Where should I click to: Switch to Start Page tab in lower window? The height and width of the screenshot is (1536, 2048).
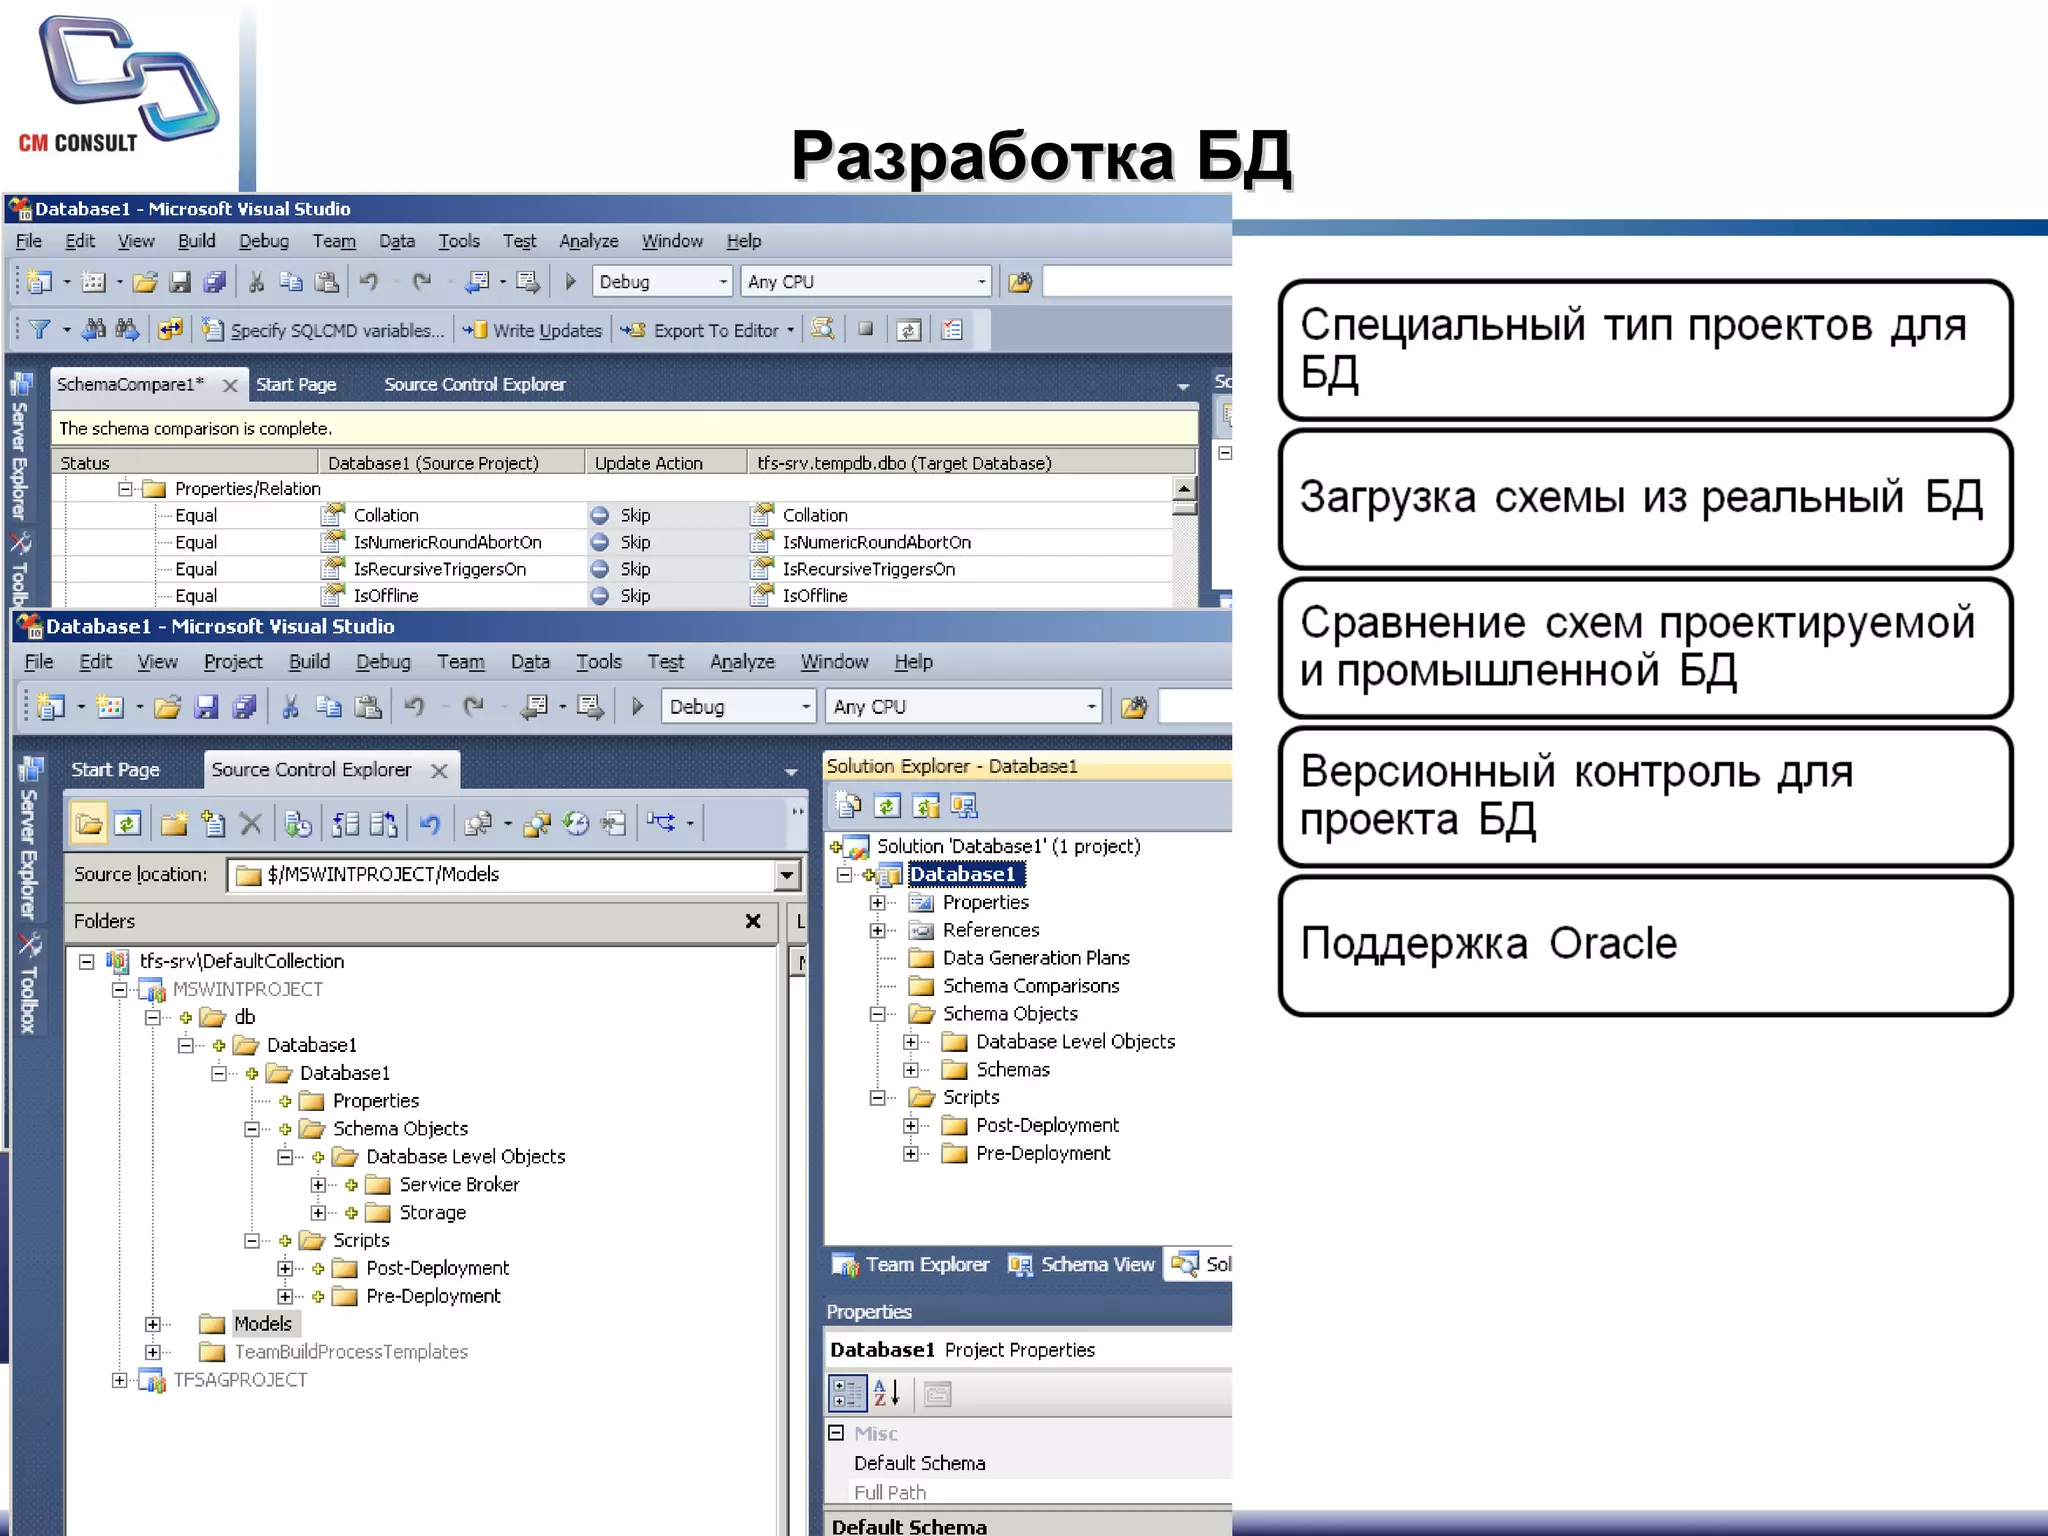tap(116, 770)
